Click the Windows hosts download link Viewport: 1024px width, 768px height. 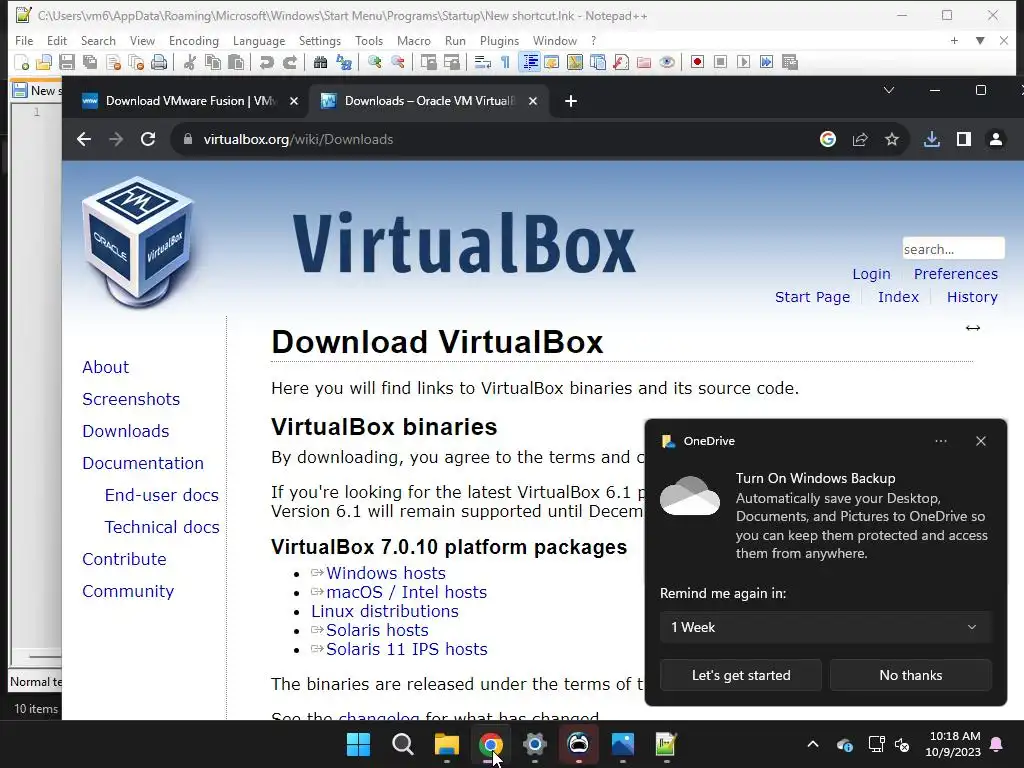[385, 573]
